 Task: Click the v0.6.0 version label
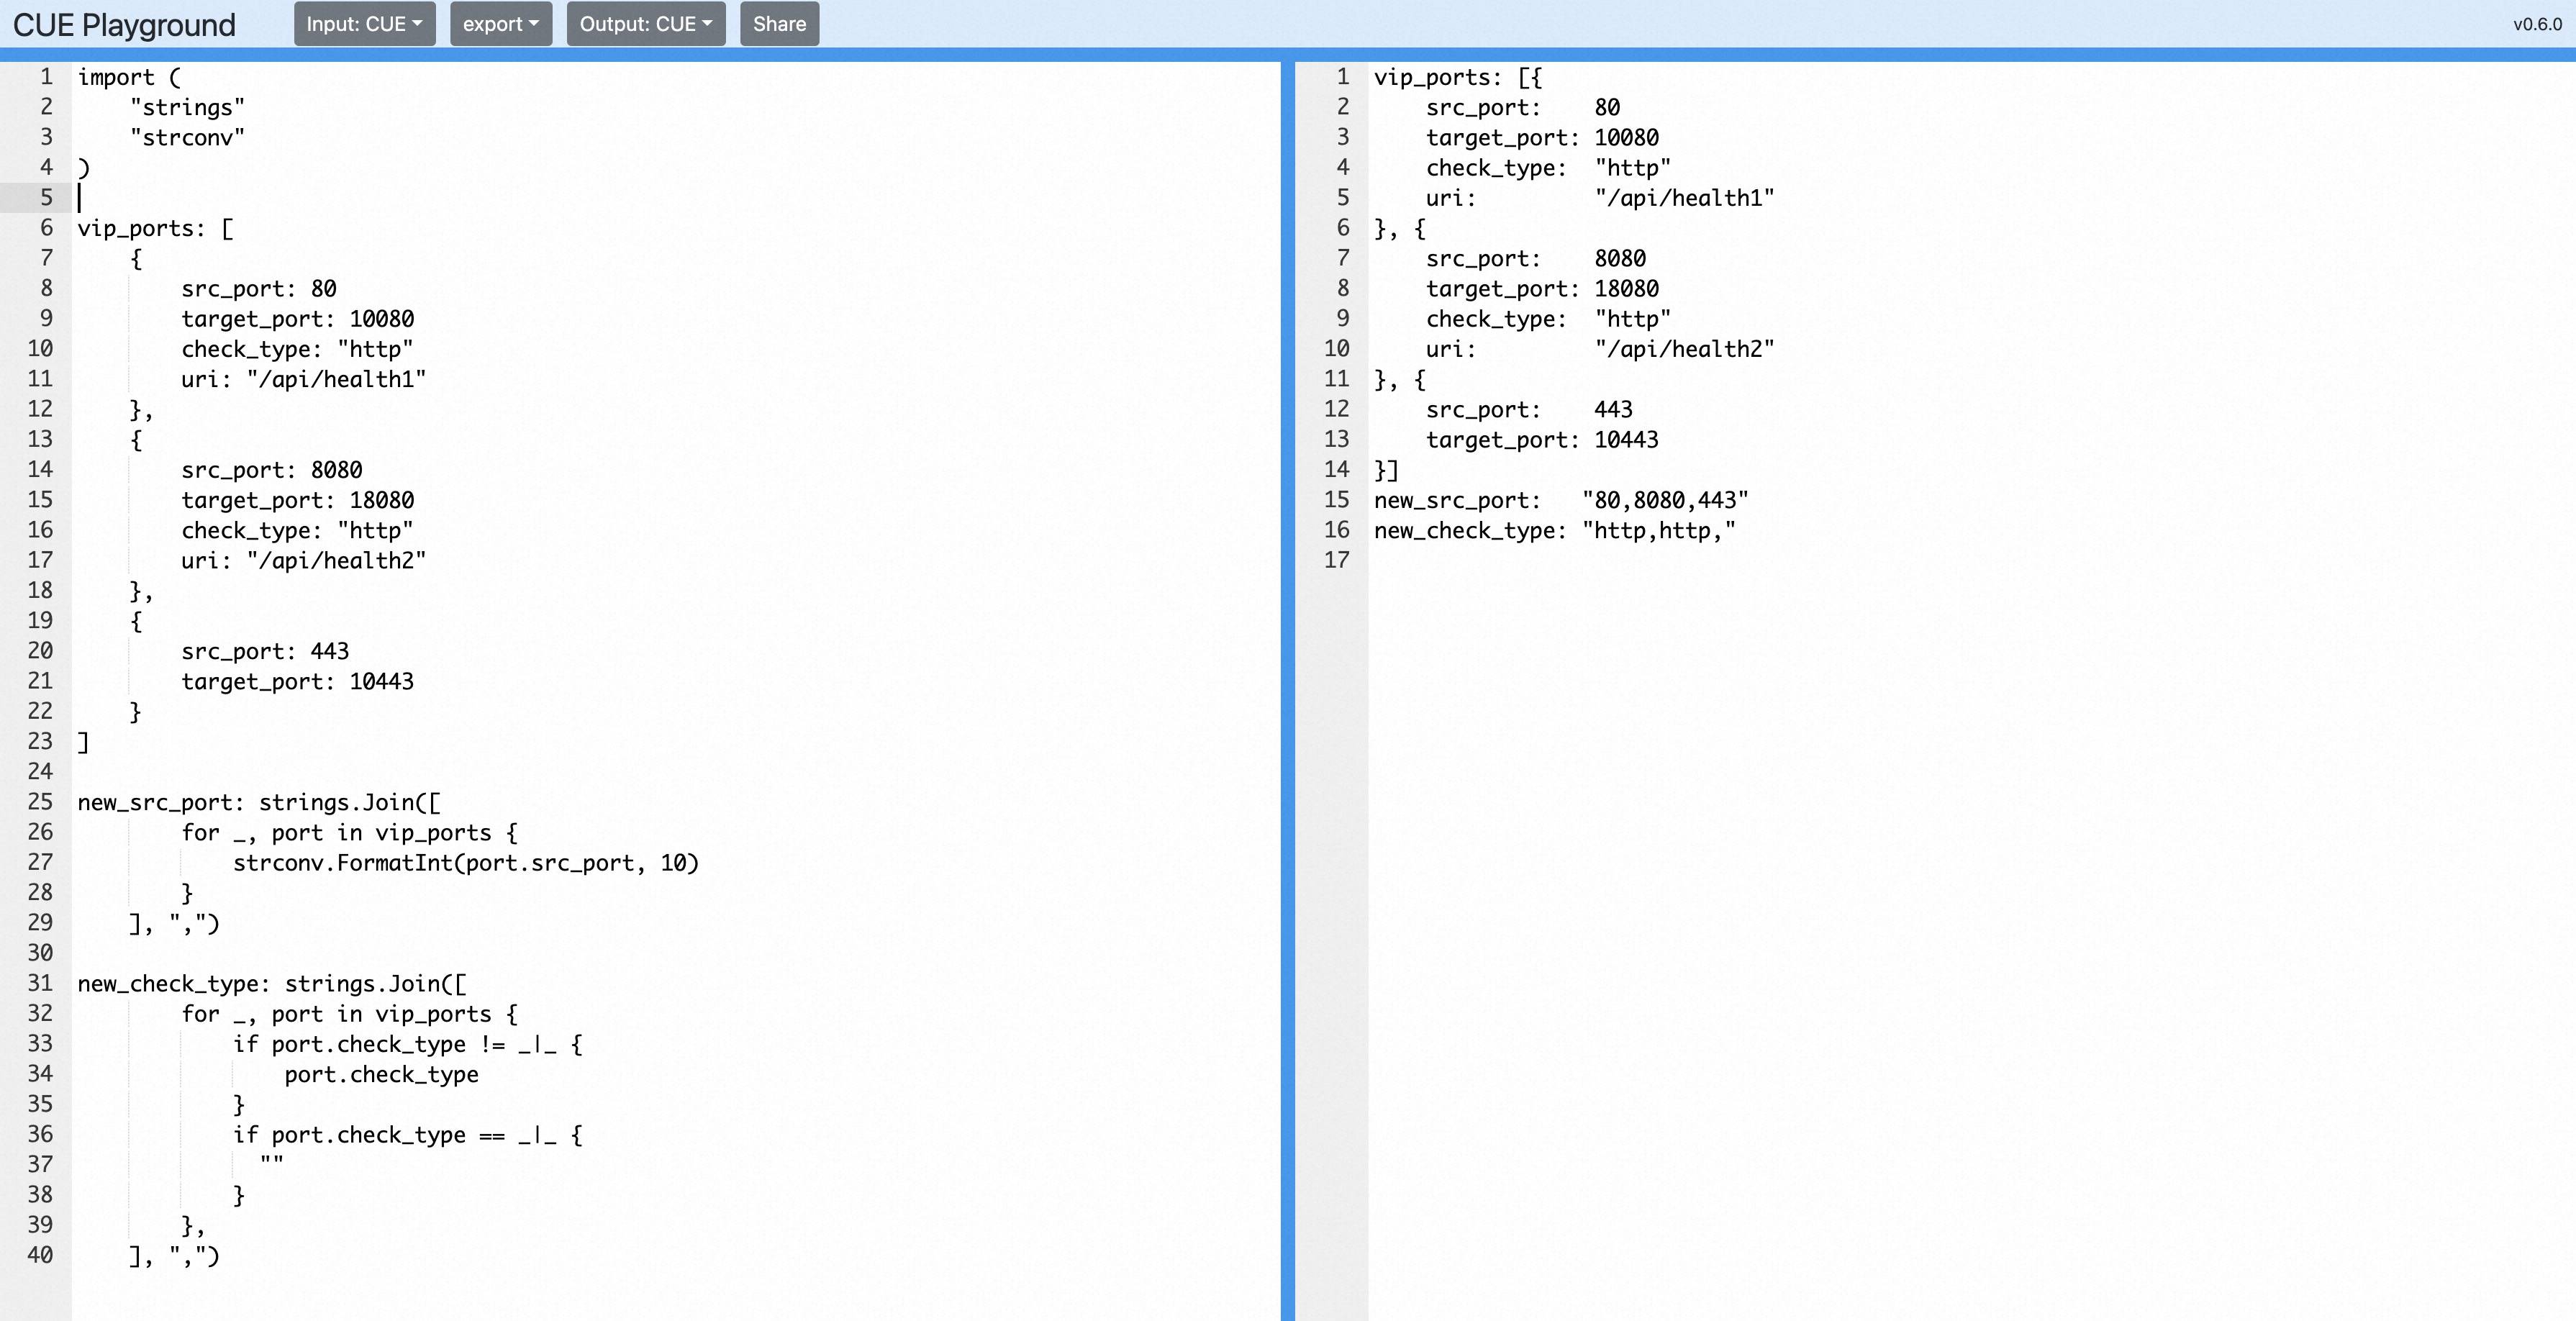pos(2537,24)
